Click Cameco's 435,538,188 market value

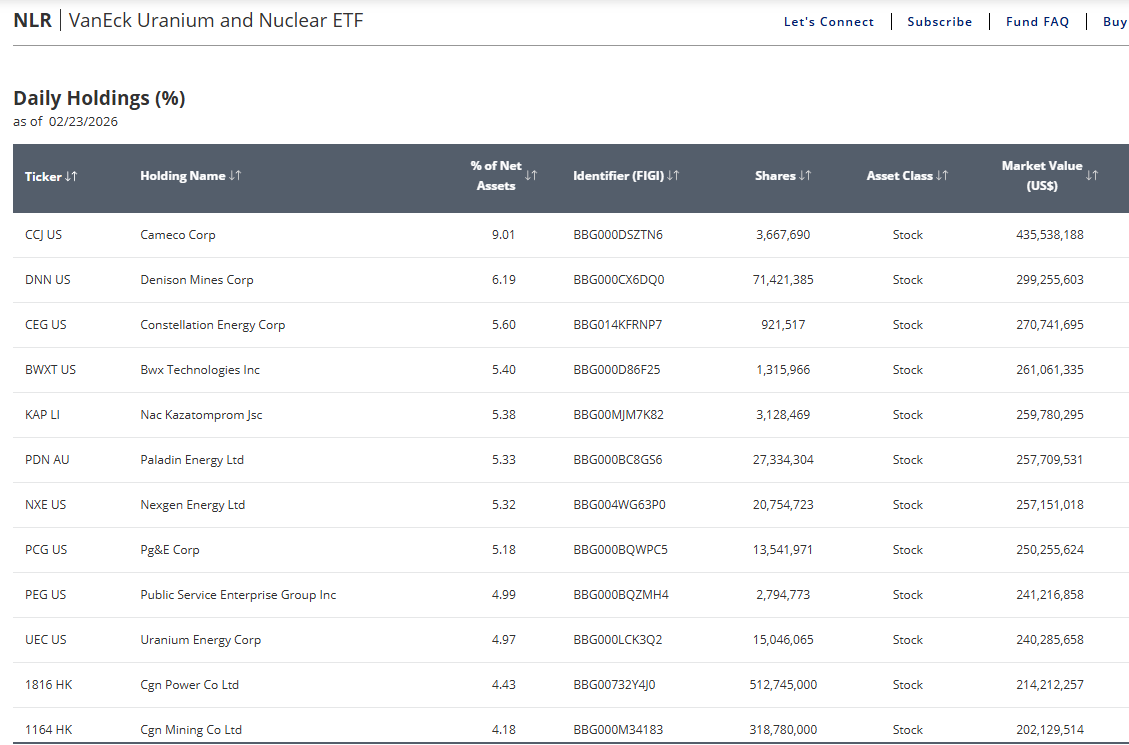coord(1050,235)
